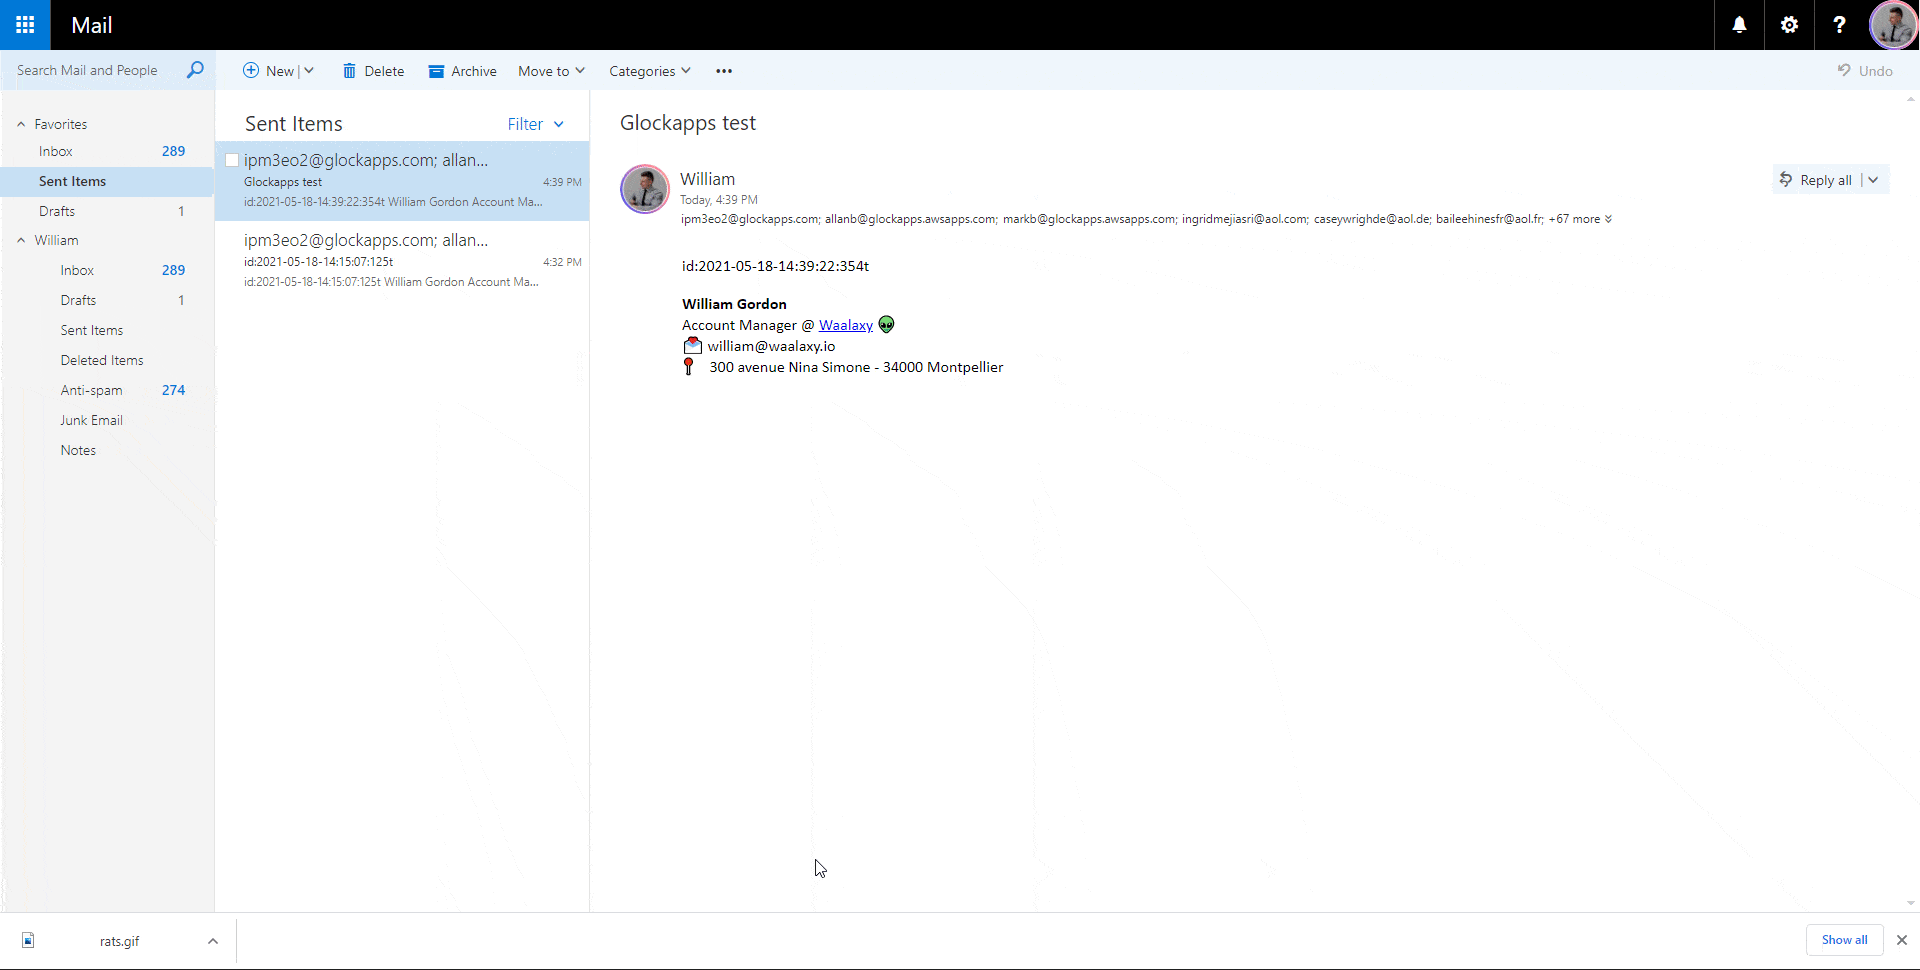Open the Waalaxy link in signature
This screenshot has width=1920, height=970.
coord(846,325)
